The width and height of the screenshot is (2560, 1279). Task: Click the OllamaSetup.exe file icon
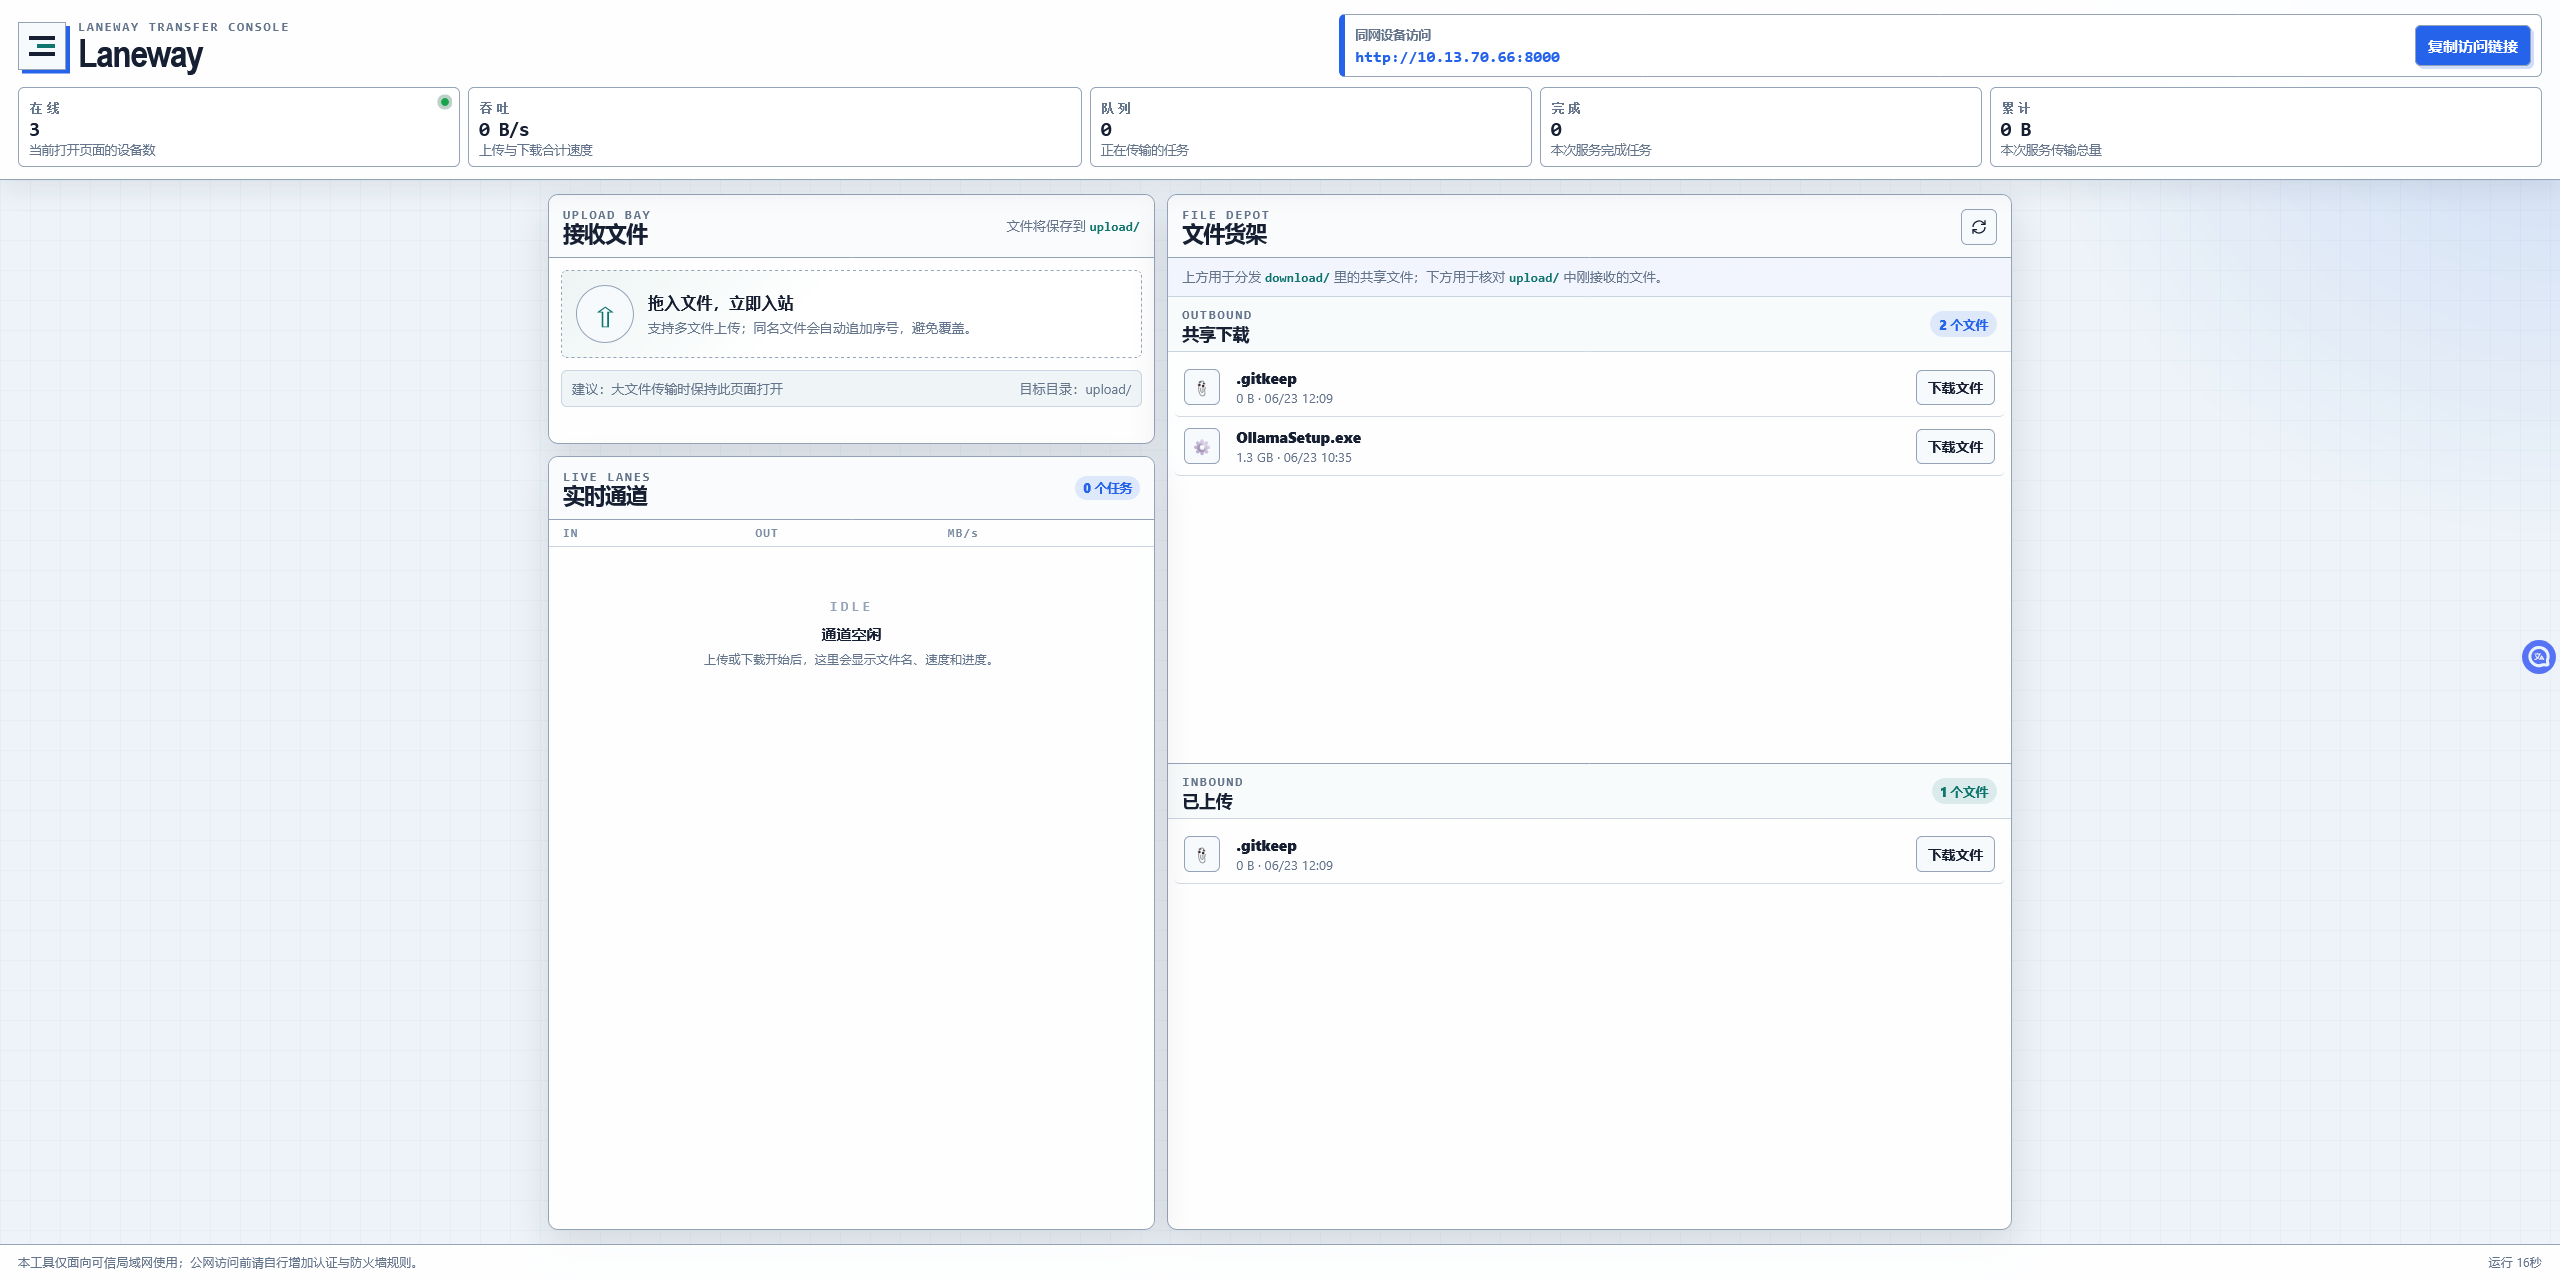click(1201, 446)
